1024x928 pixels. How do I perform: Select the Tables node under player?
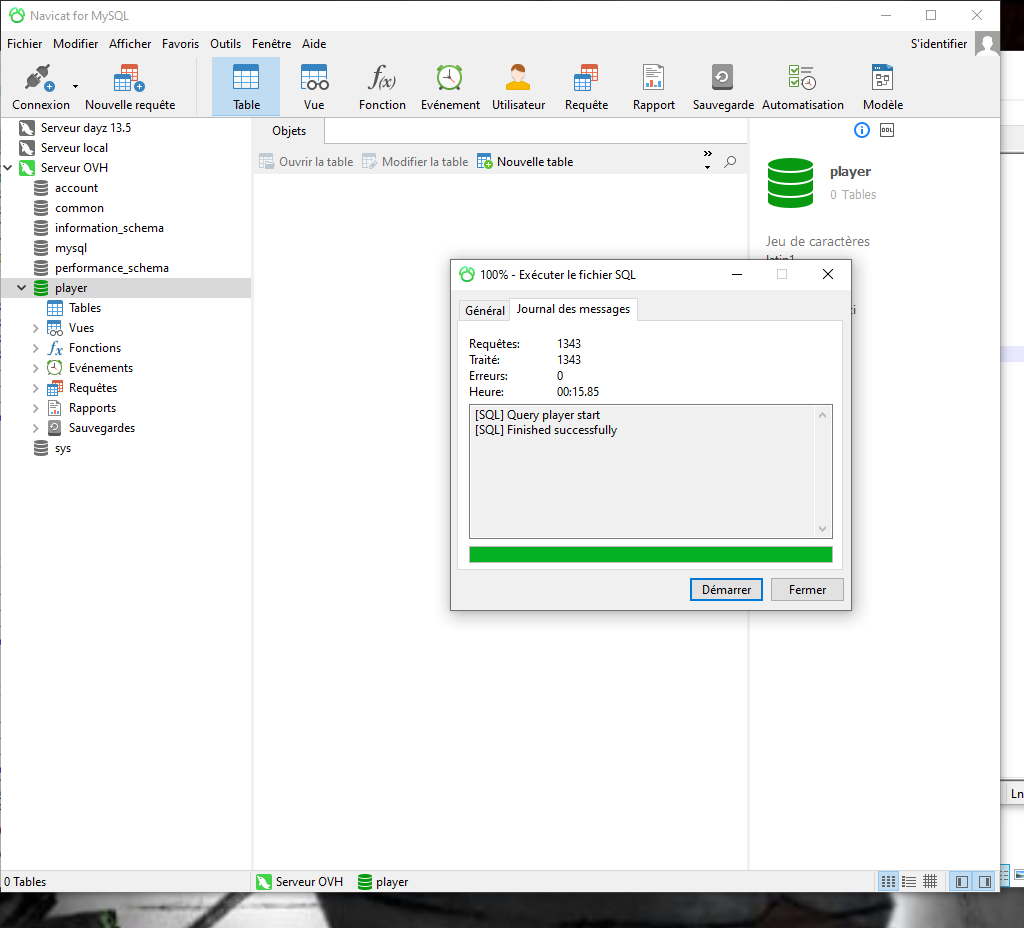click(x=85, y=308)
